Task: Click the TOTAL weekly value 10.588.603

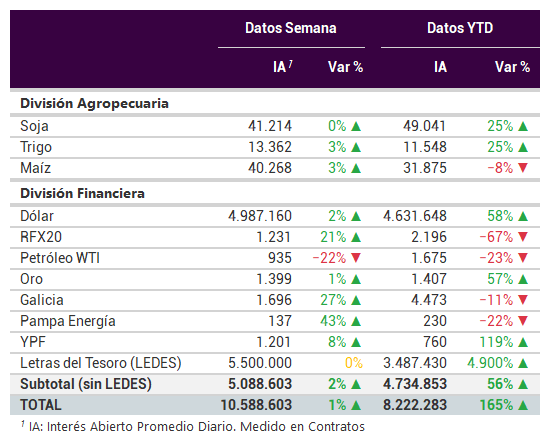Action: (256, 405)
